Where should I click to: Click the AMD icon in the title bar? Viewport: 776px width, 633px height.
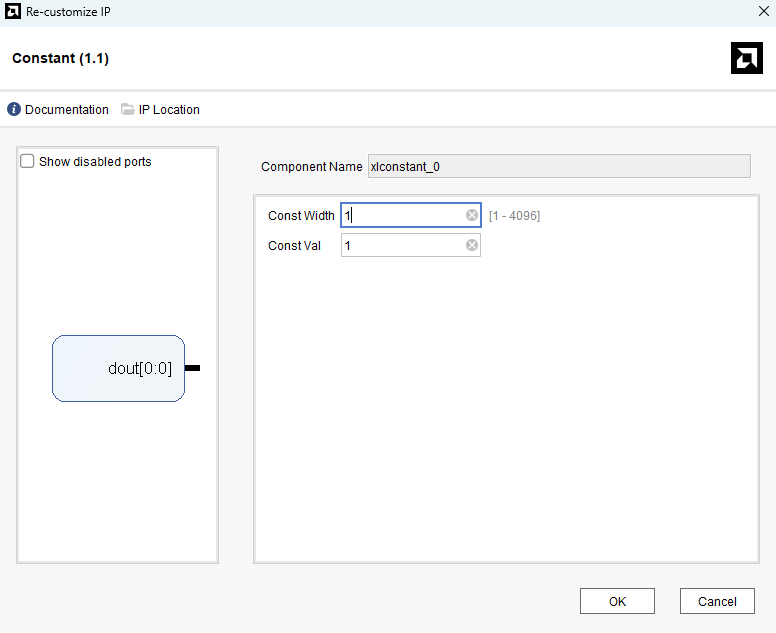(12, 13)
